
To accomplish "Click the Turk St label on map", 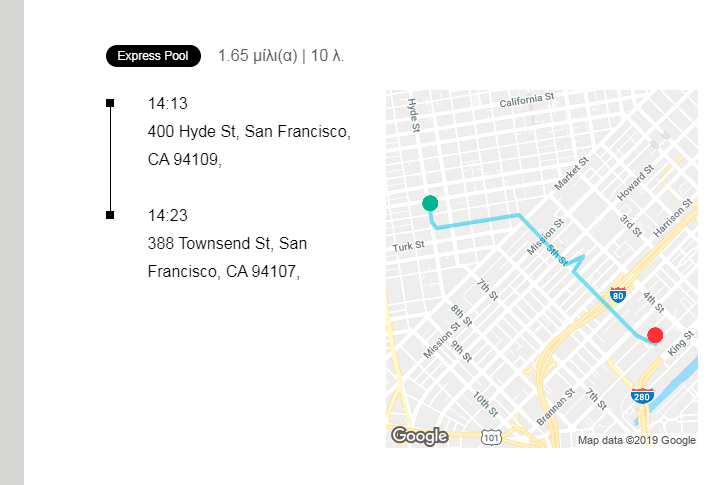I will [409, 246].
